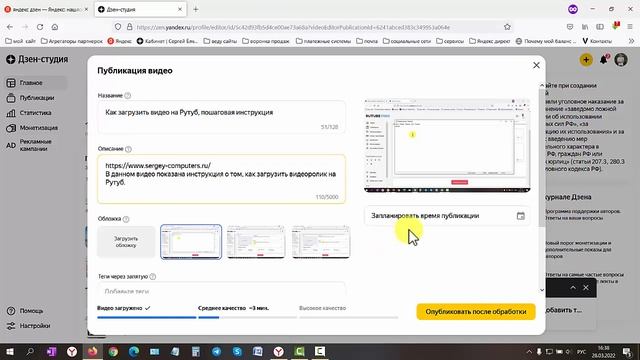The width and height of the screenshot is (640, 360).
Task: Open Агрегаторы партнерок bookmarks folder
Action: [x=72, y=41]
